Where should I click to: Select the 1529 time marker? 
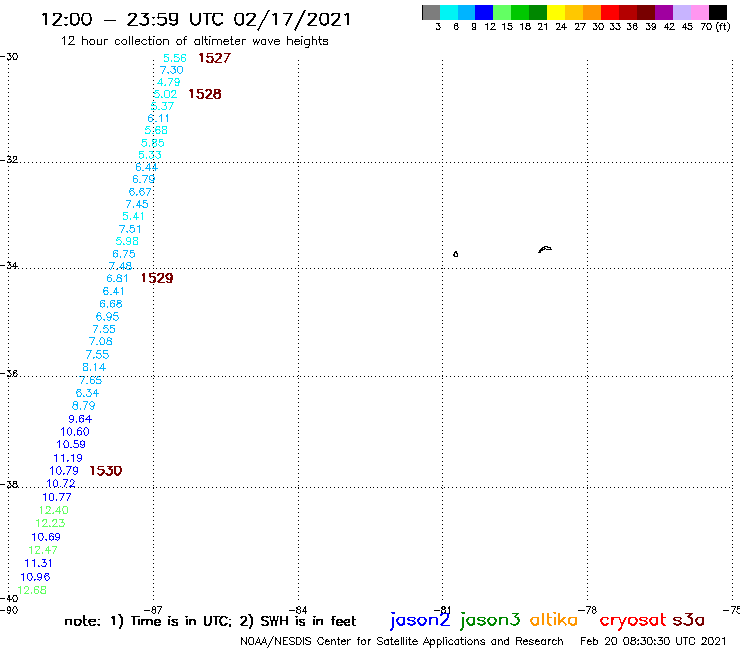(x=157, y=278)
